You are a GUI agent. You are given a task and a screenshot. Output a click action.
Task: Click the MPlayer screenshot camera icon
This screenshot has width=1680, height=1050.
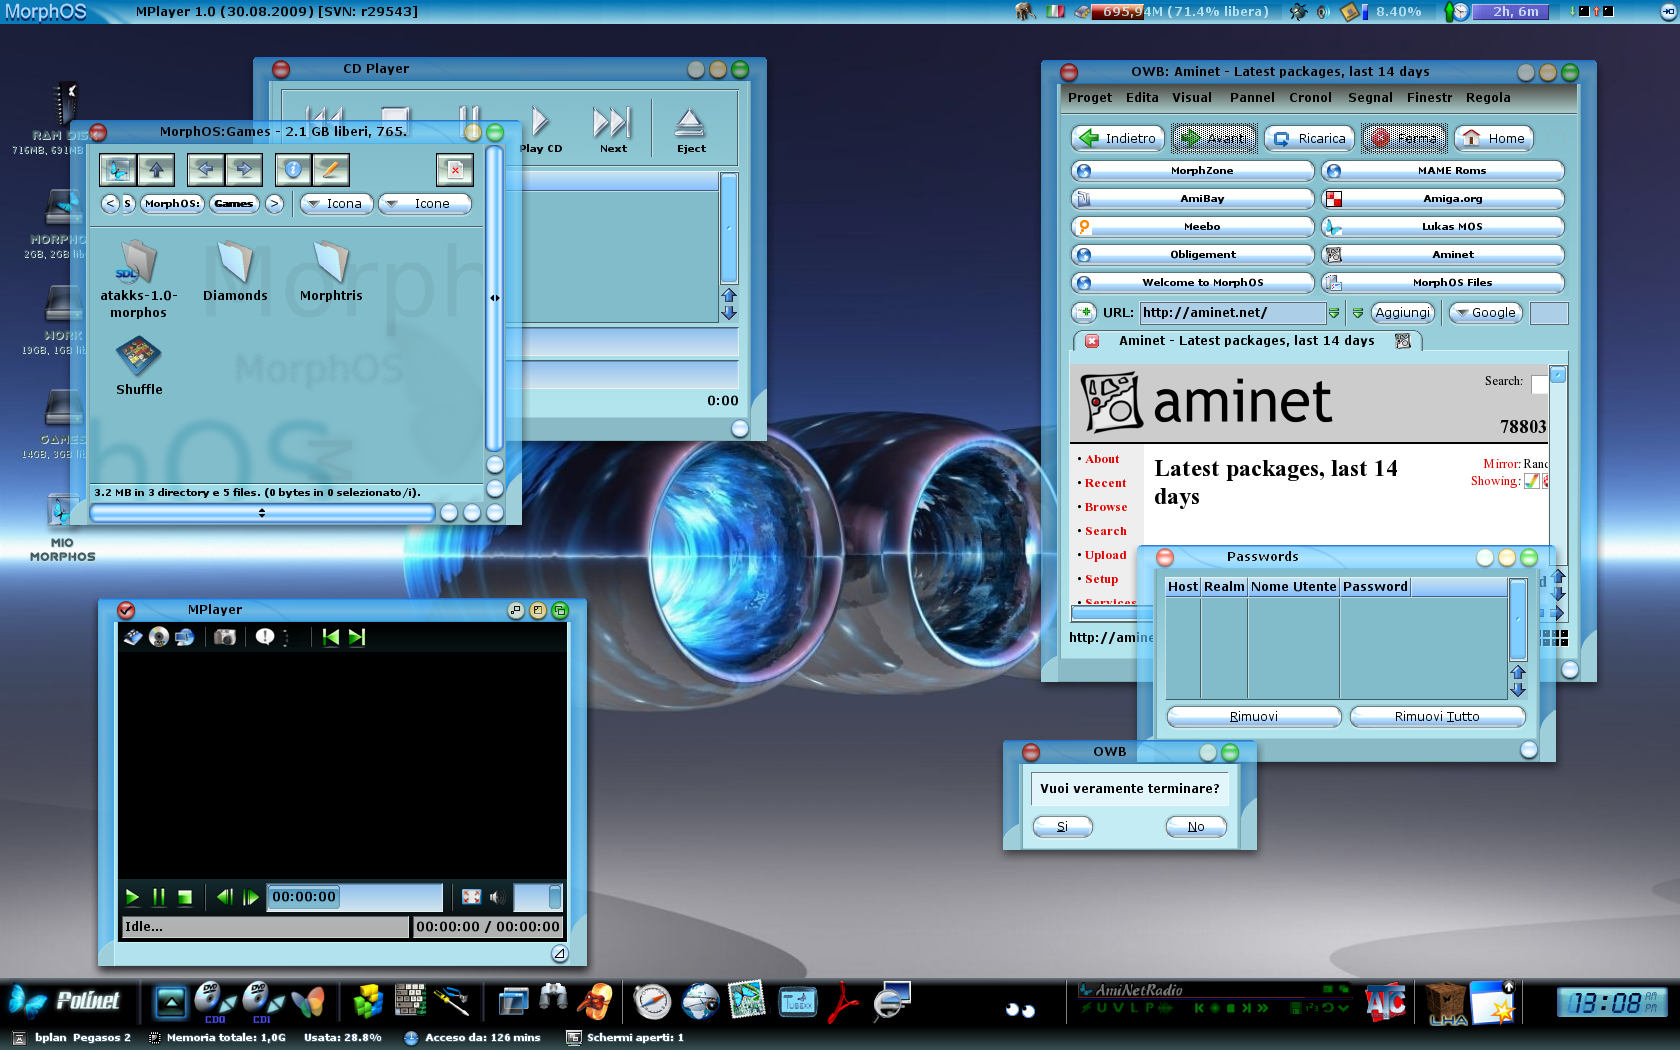[225, 637]
